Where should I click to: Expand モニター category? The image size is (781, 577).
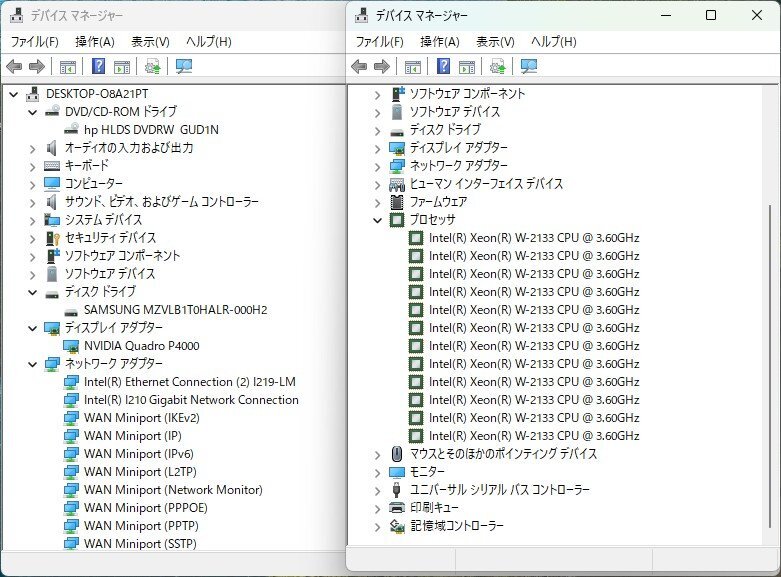(x=378, y=472)
